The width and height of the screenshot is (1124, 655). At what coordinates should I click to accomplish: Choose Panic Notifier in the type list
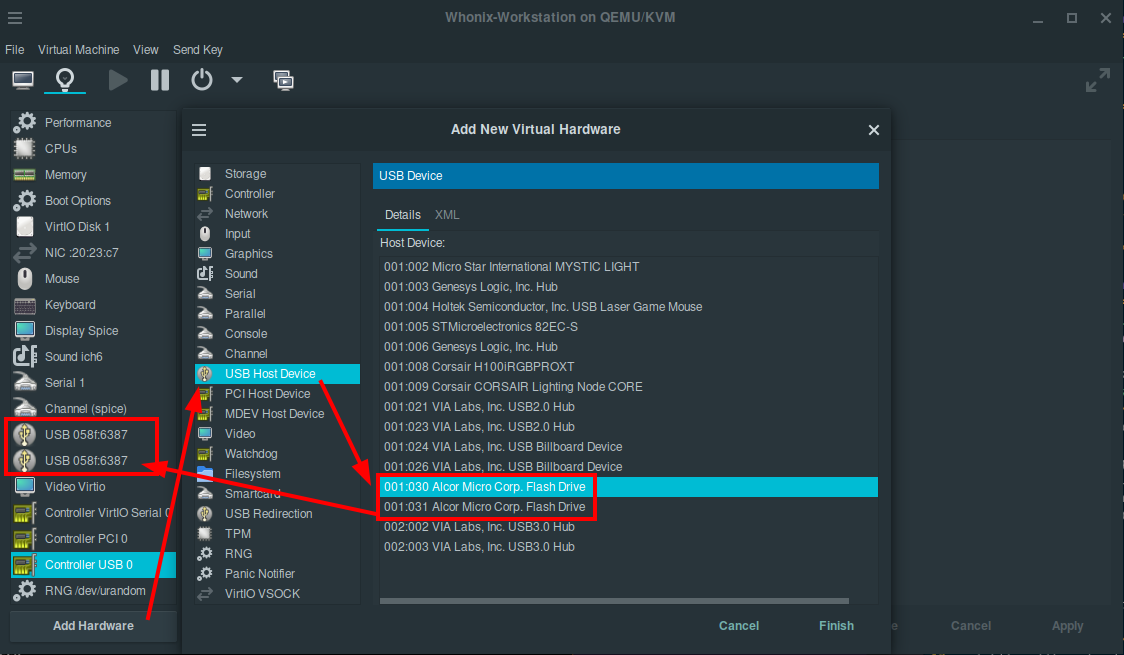tap(277, 574)
